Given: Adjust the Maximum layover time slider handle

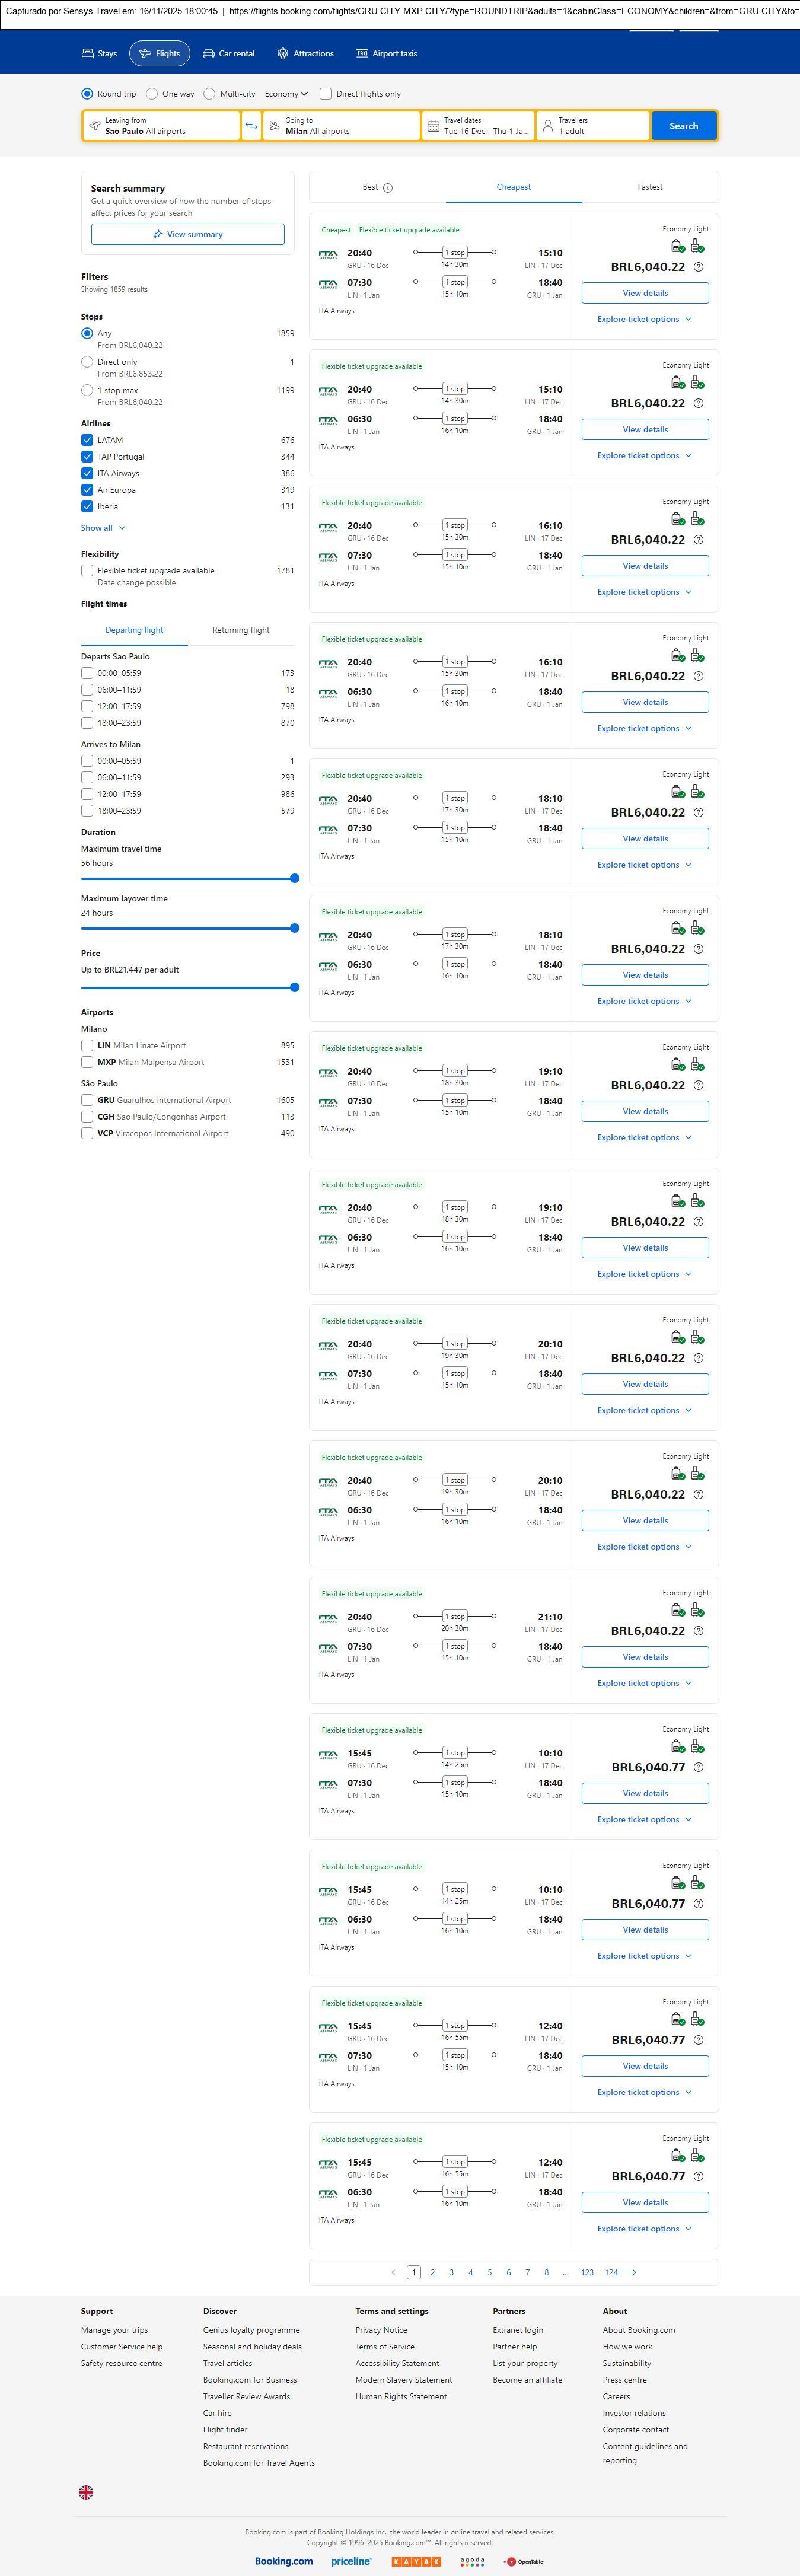Looking at the screenshot, I should 294,928.
